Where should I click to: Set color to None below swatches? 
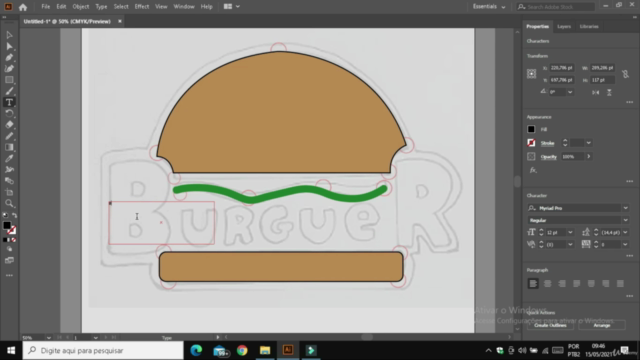[x=14, y=240]
